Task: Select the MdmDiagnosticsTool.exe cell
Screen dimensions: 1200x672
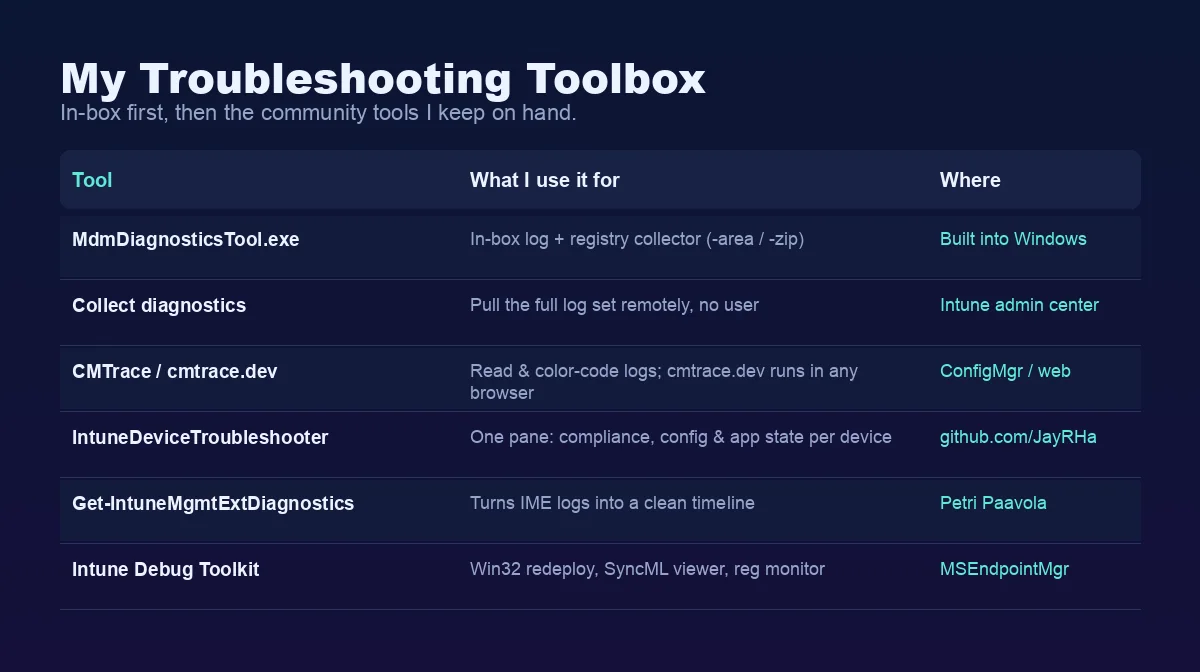Action: click(x=186, y=240)
